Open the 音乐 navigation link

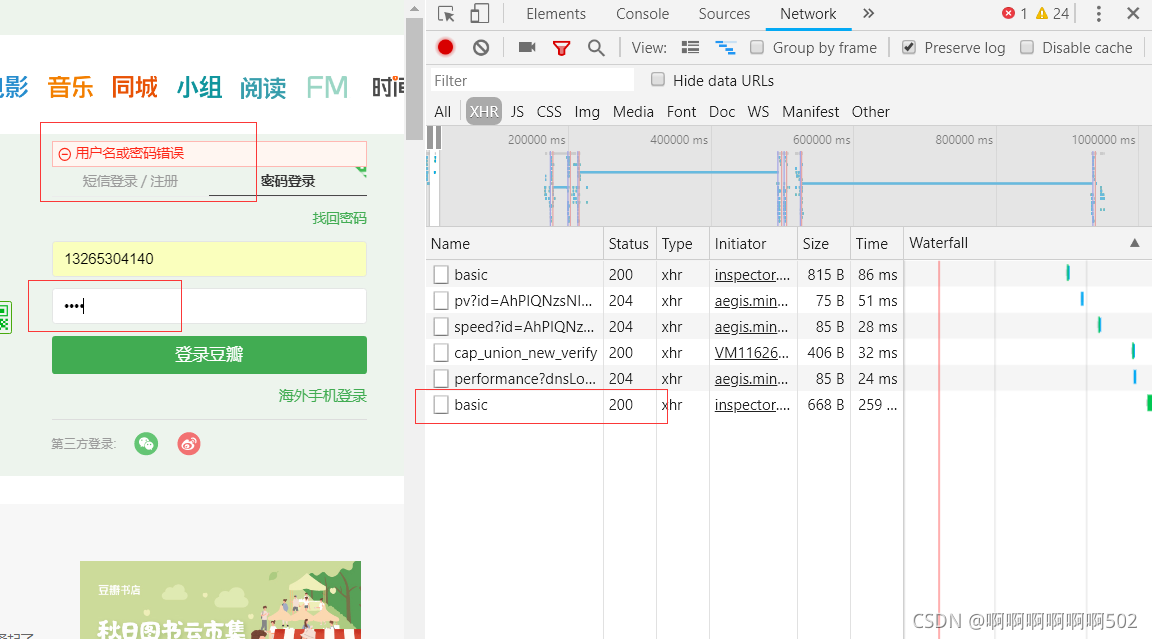(71, 87)
